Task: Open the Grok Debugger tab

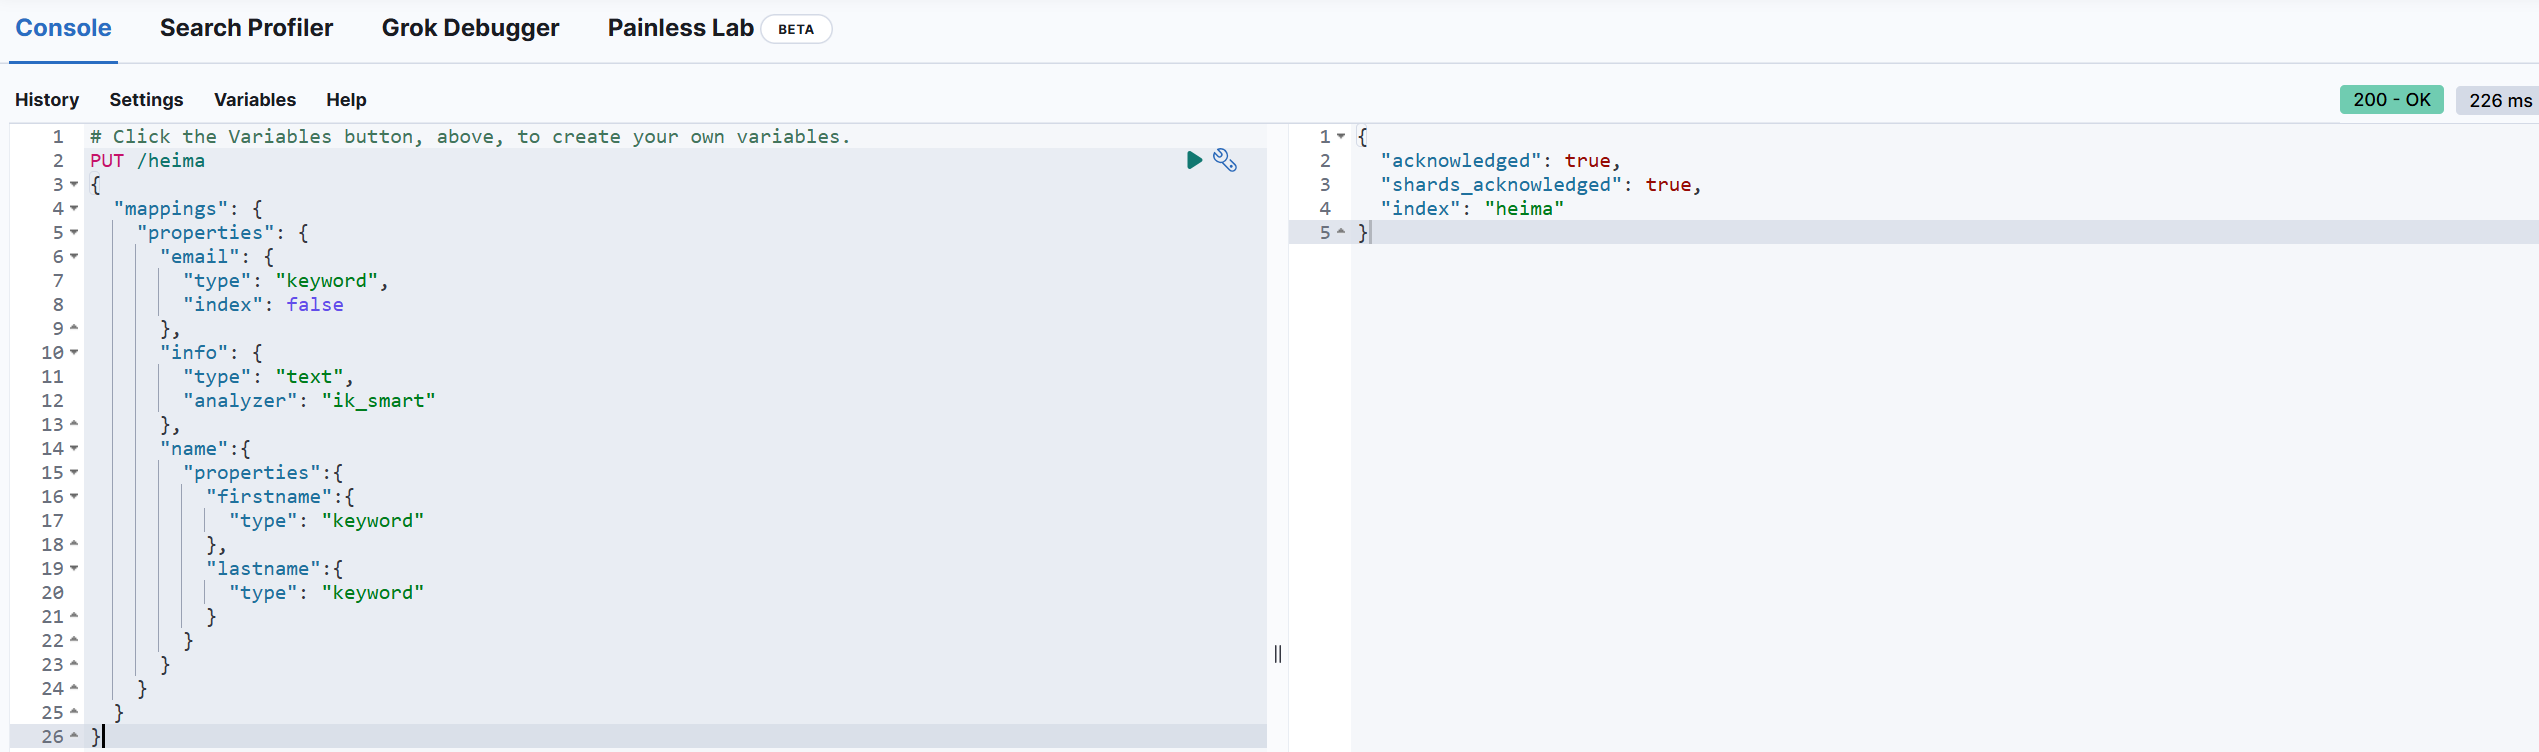Action: [x=470, y=28]
